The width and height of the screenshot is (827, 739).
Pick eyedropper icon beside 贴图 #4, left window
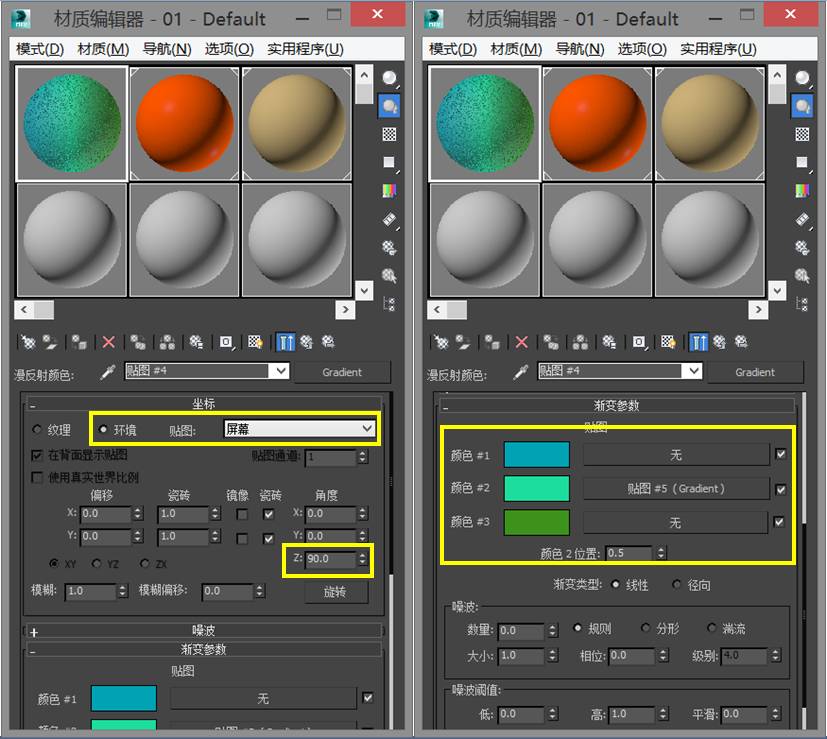(x=108, y=372)
